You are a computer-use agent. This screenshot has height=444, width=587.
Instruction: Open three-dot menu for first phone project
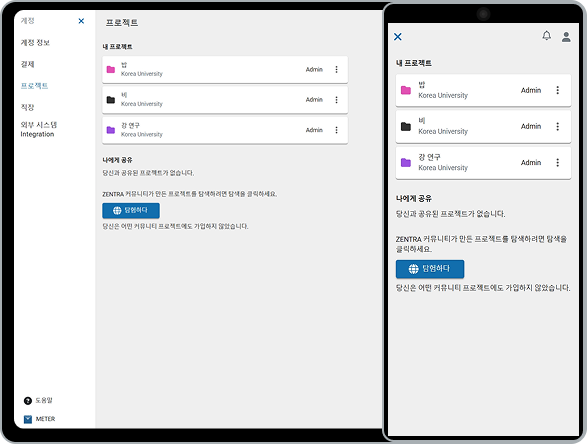(557, 90)
